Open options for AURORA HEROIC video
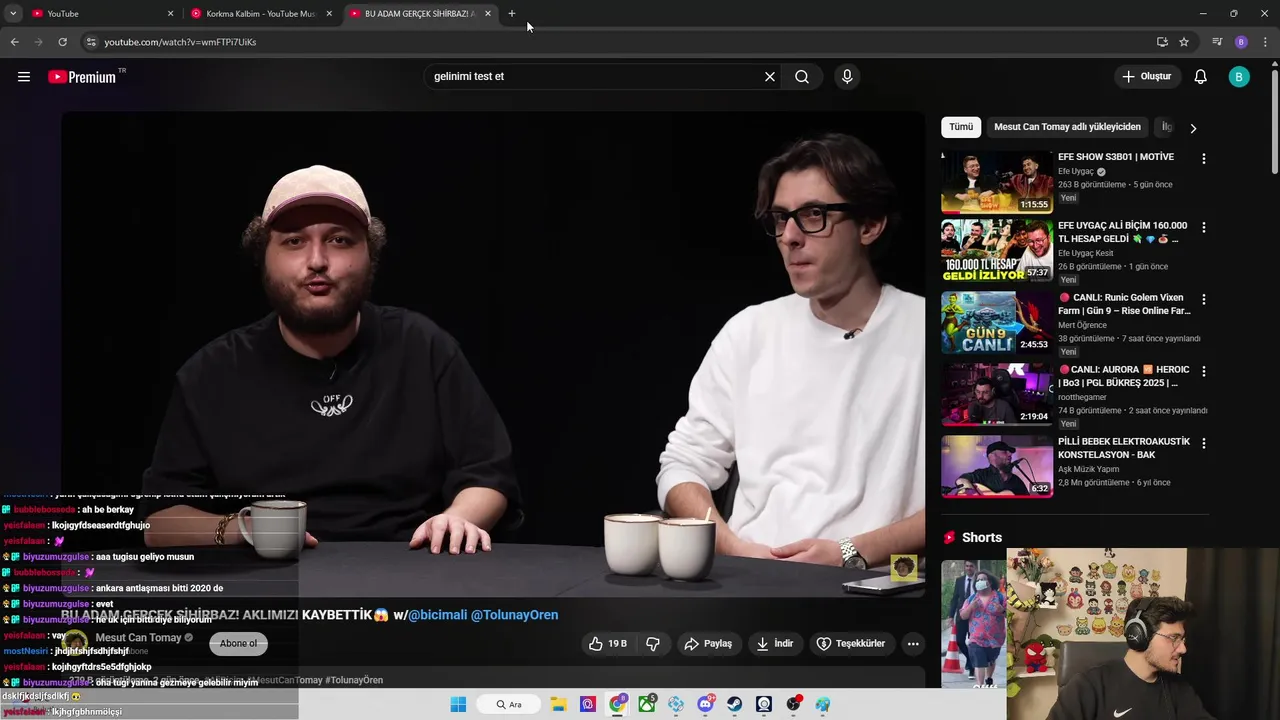1280x720 pixels. (1204, 372)
